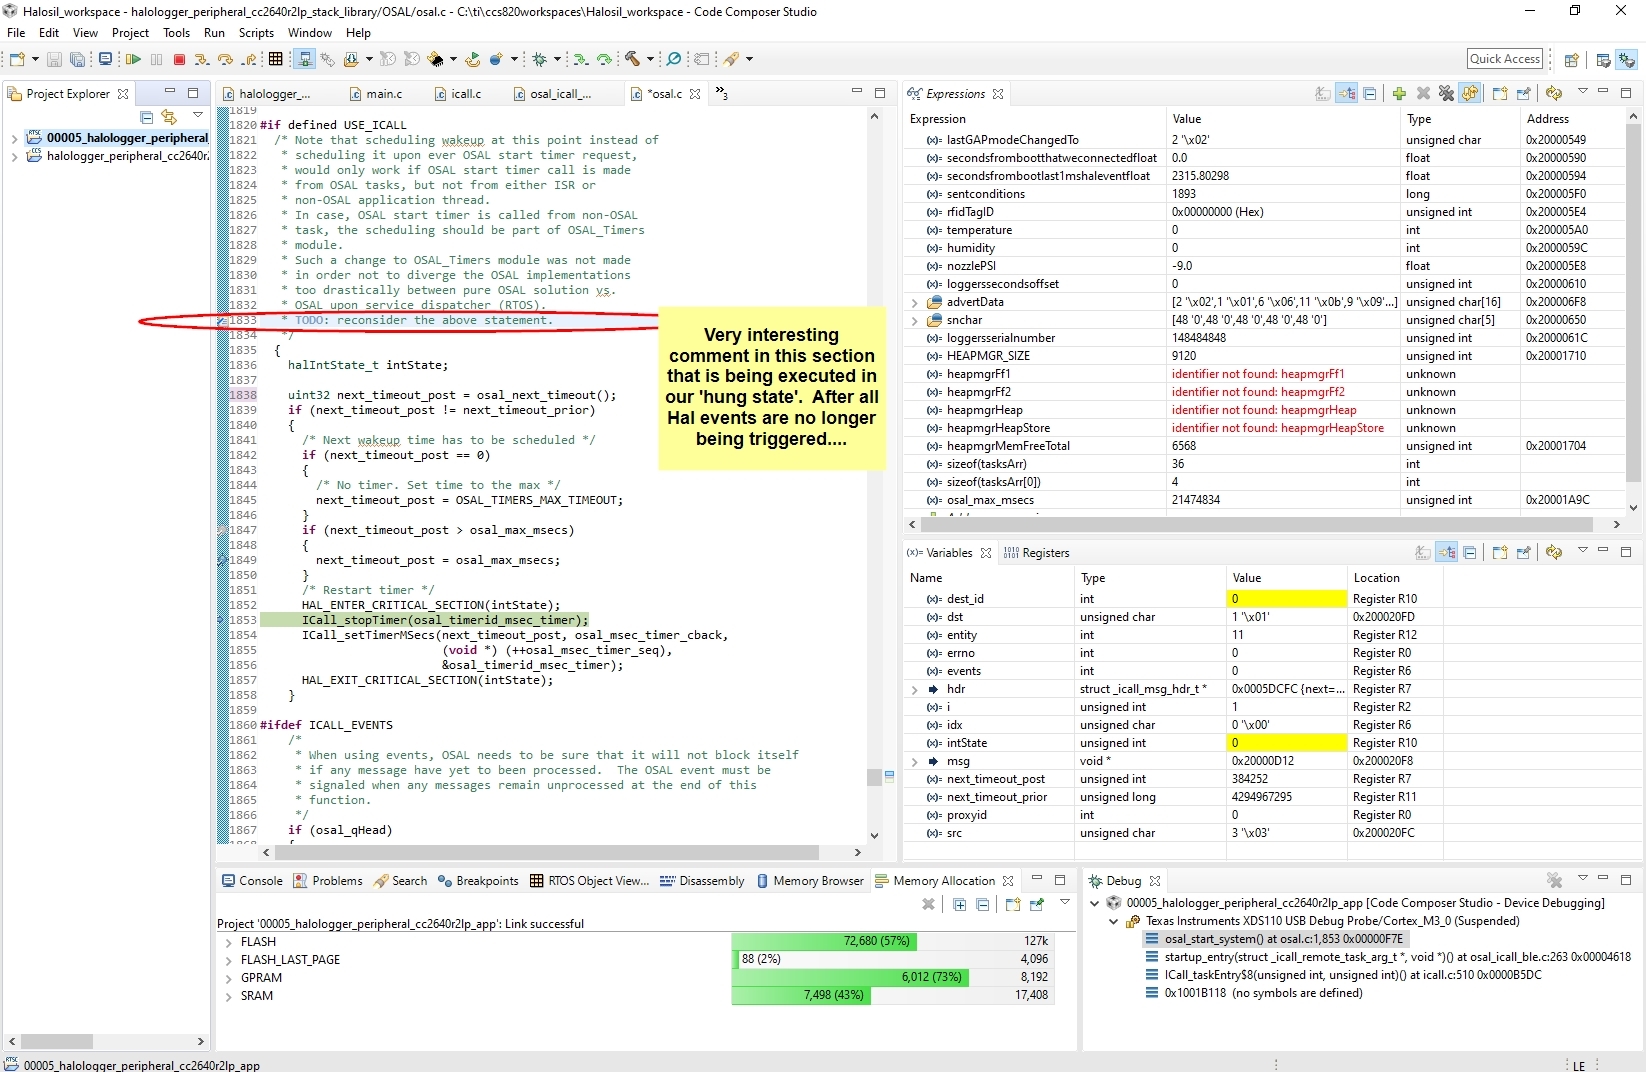
Task: Open the Disassembly tab
Action: 703,881
